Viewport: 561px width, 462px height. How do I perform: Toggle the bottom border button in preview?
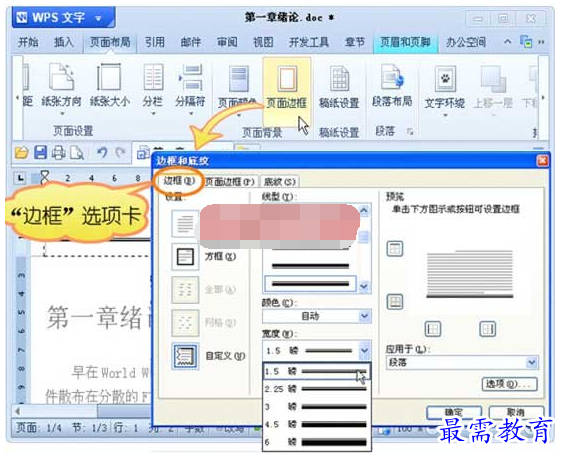pyautogui.click(x=395, y=302)
